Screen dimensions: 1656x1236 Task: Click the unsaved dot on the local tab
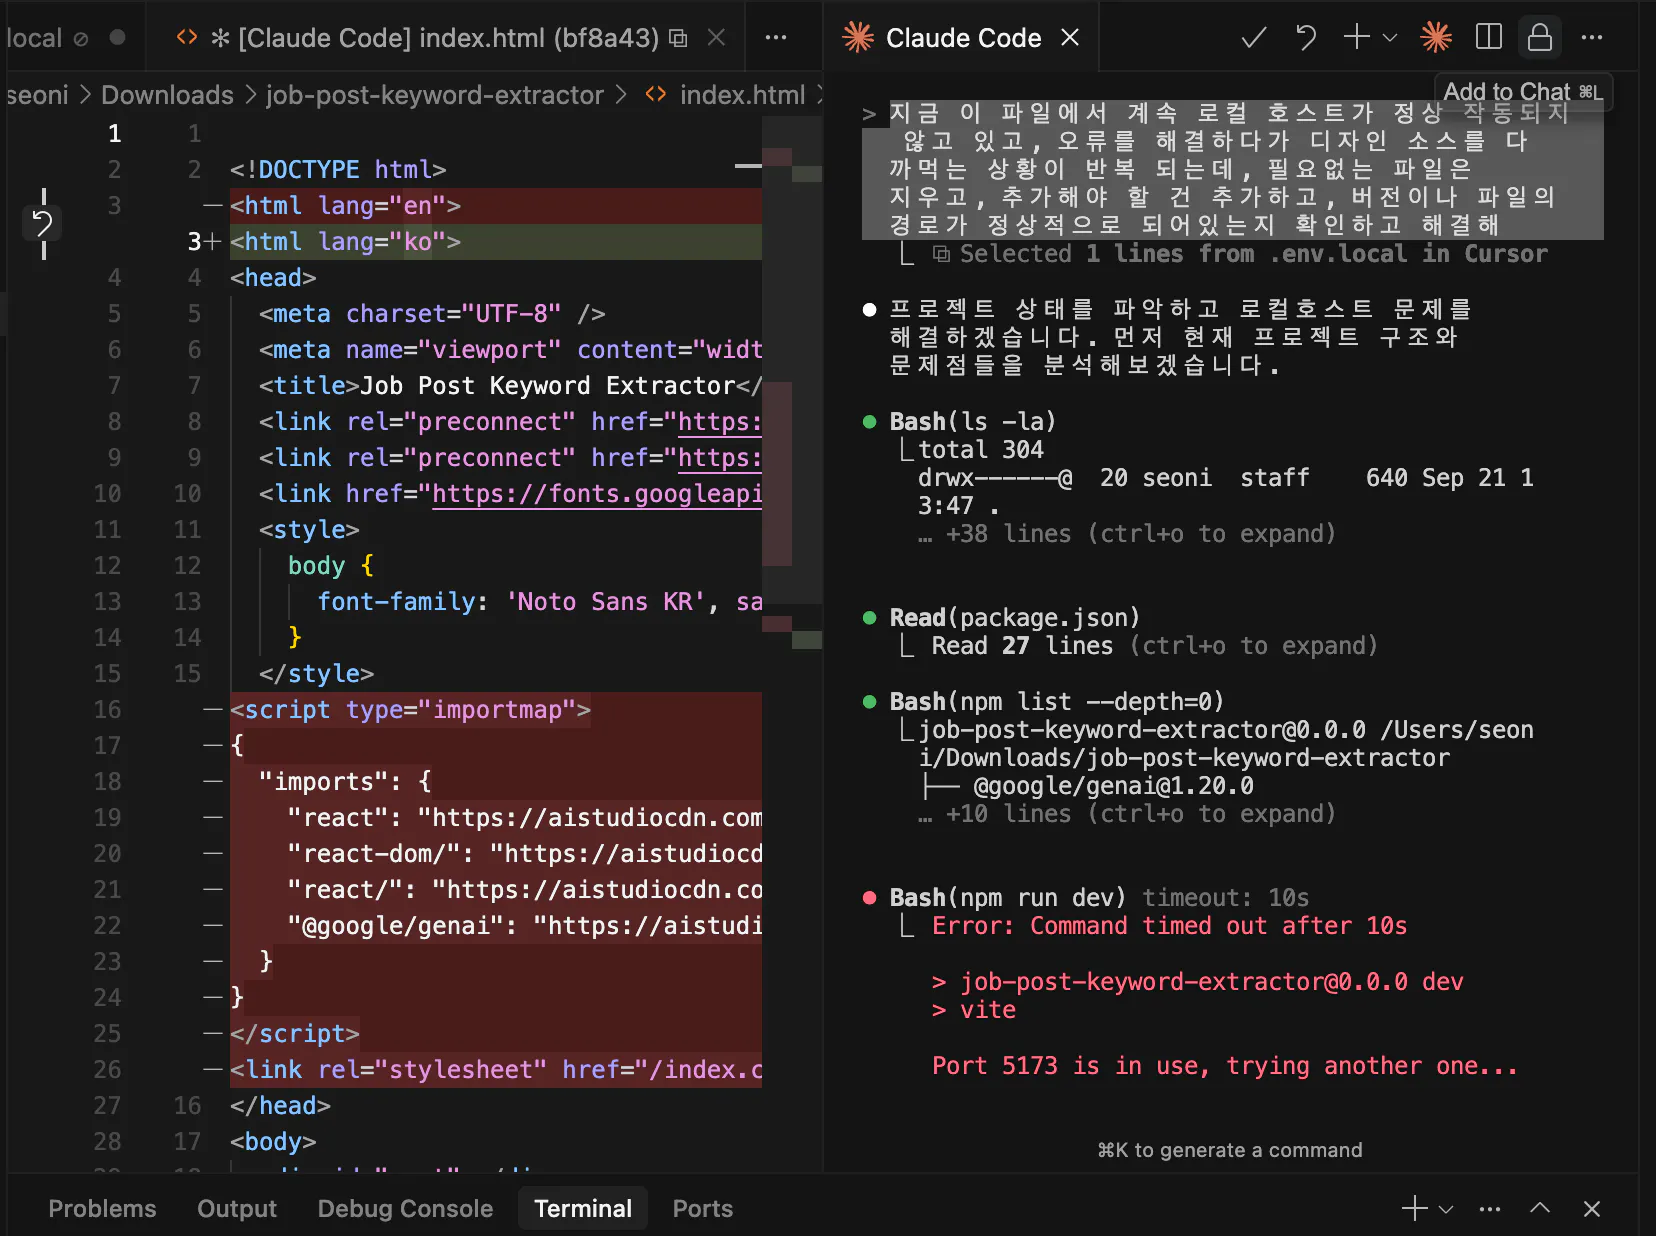(118, 37)
